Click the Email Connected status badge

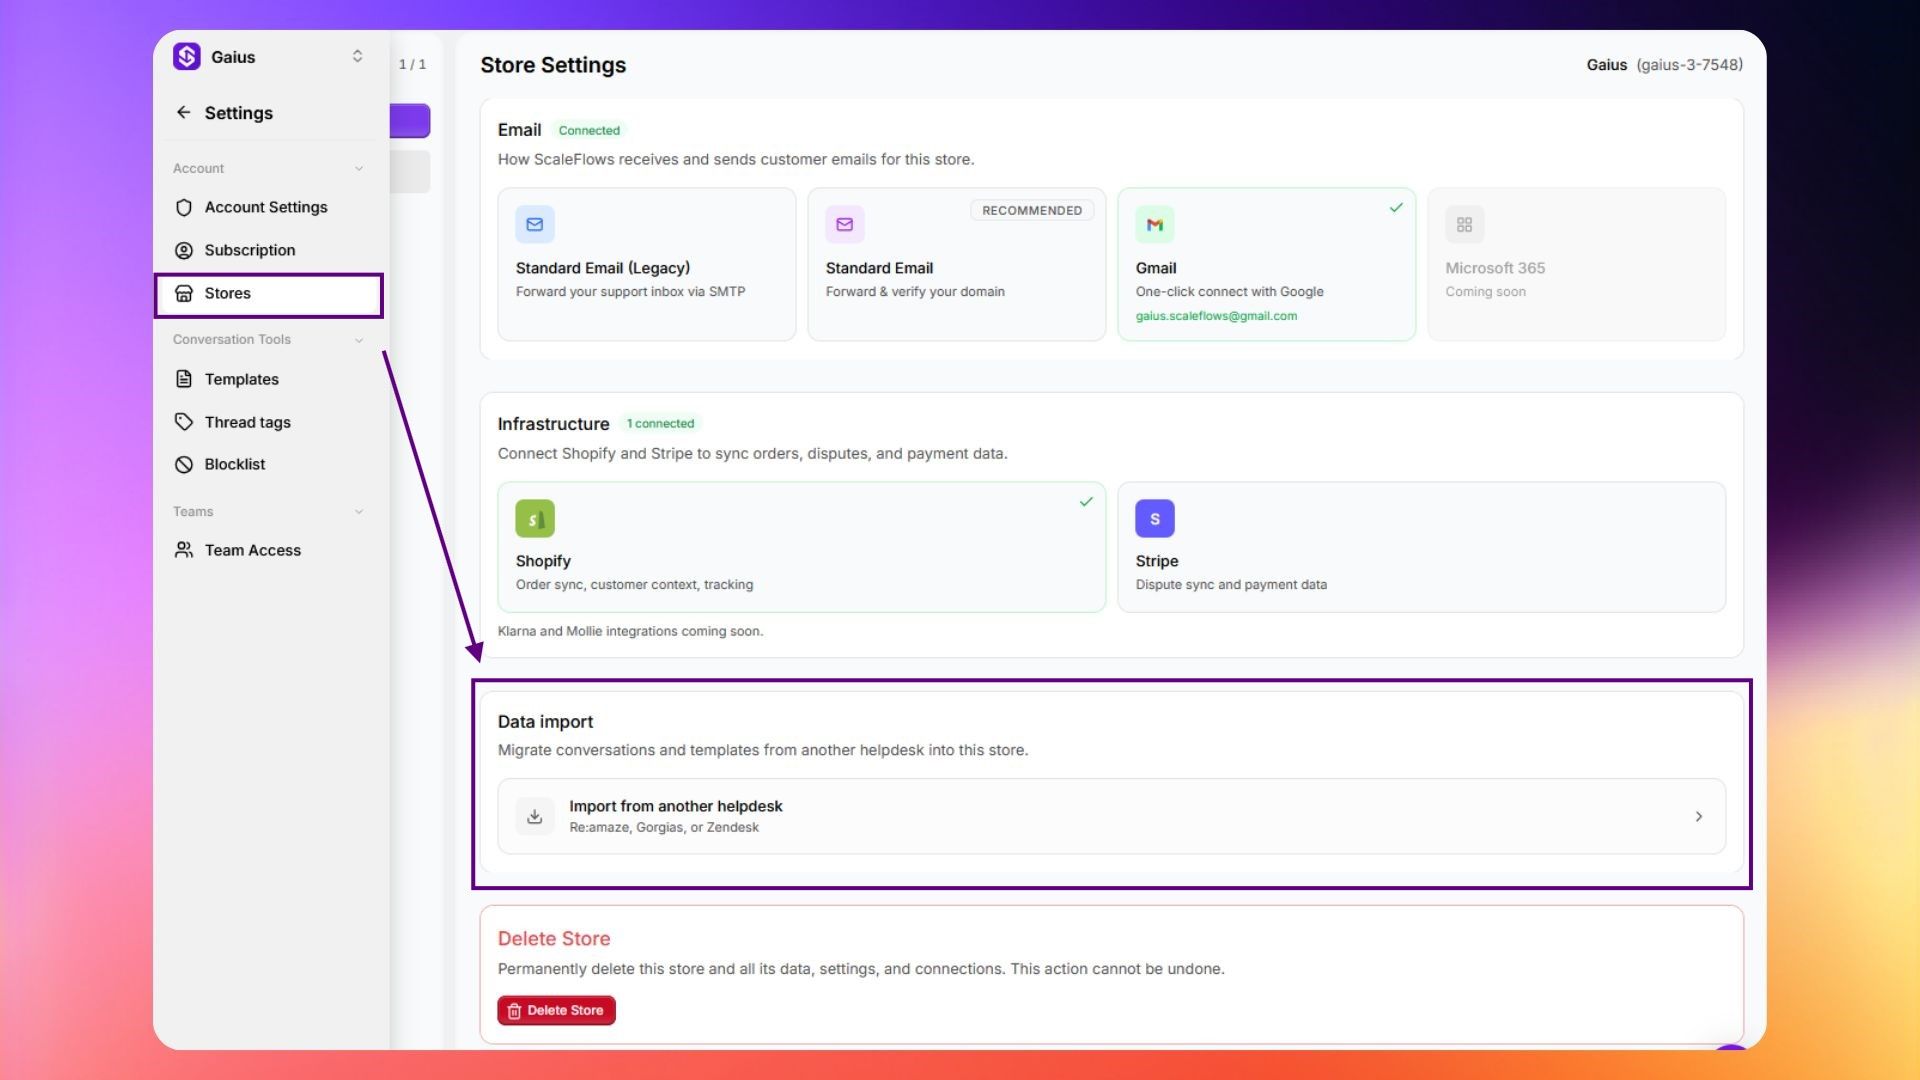589,130
